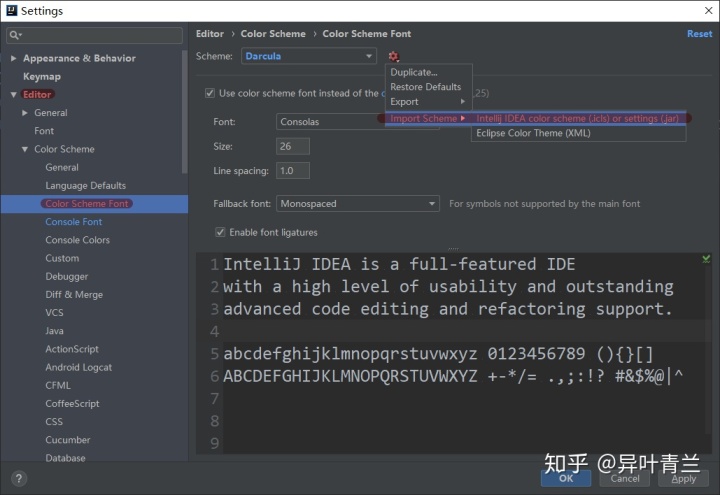The width and height of the screenshot is (720, 495).
Task: Expand the General node under Editor
Action: tap(25, 113)
